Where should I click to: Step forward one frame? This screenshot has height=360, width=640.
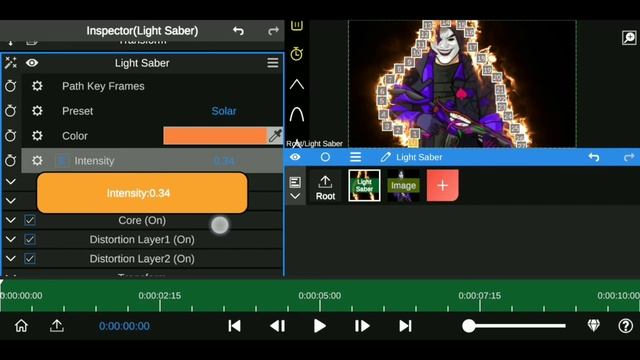[362, 326]
